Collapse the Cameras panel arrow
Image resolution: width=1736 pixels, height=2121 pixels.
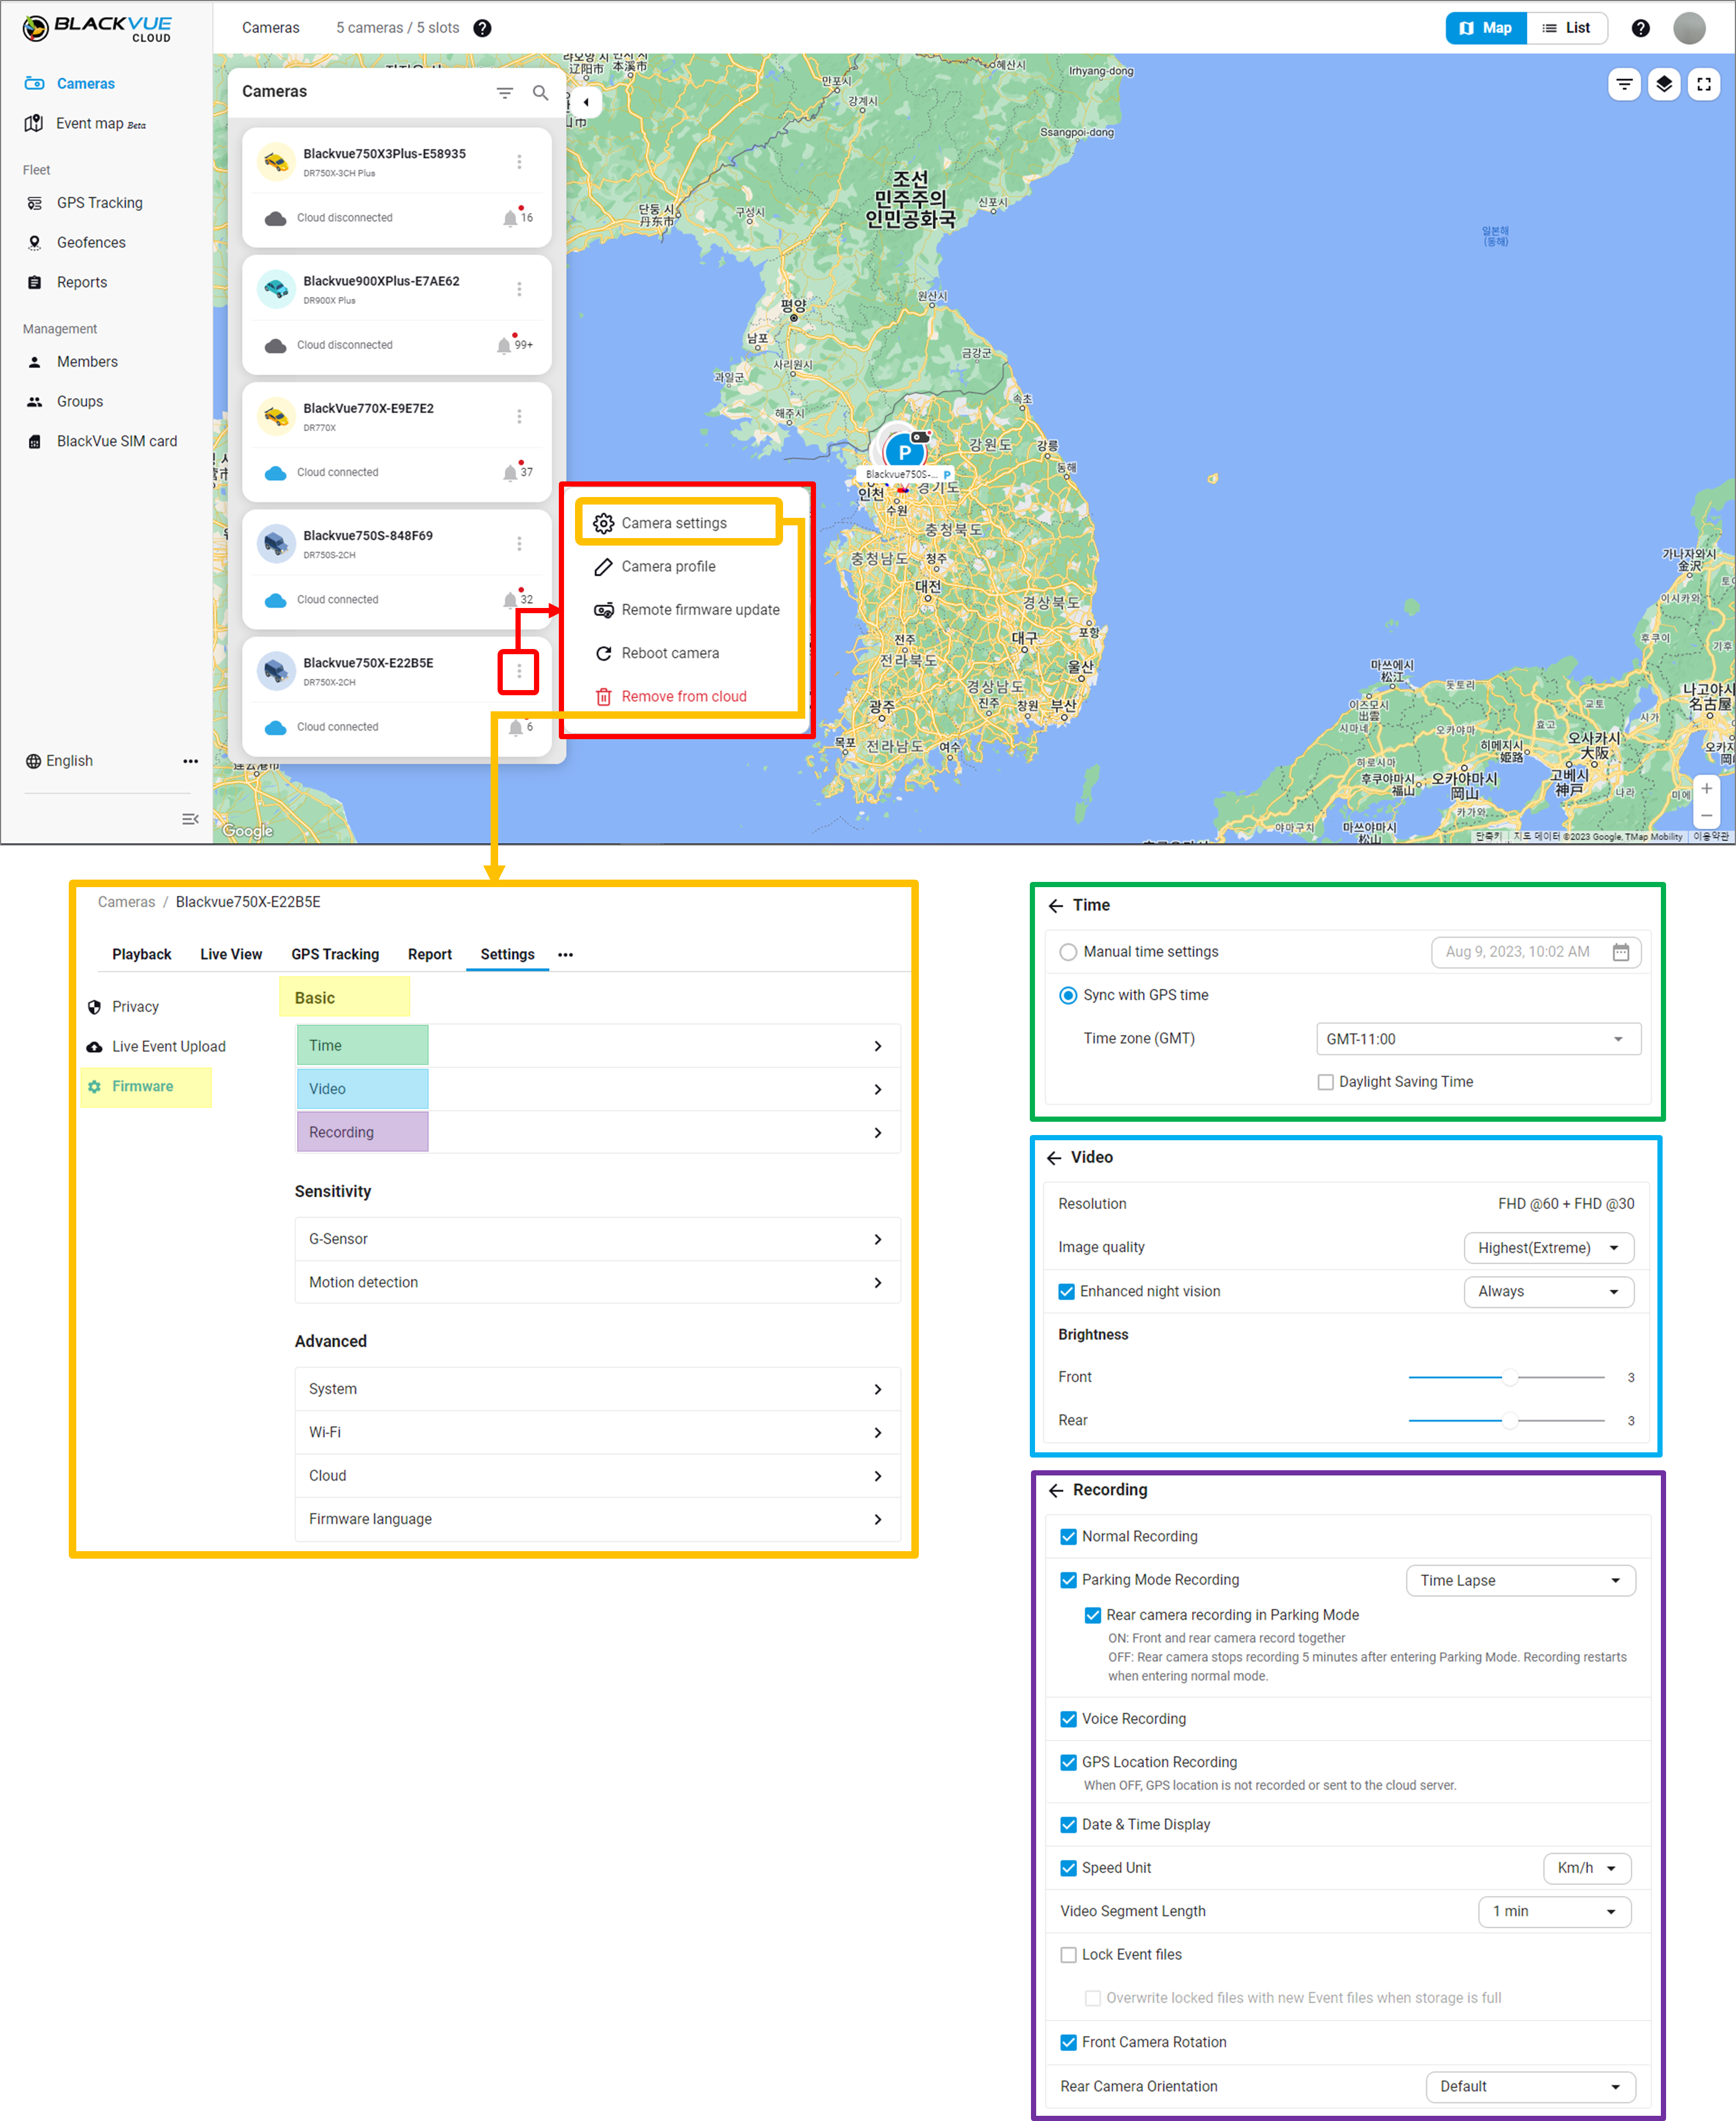point(586,102)
